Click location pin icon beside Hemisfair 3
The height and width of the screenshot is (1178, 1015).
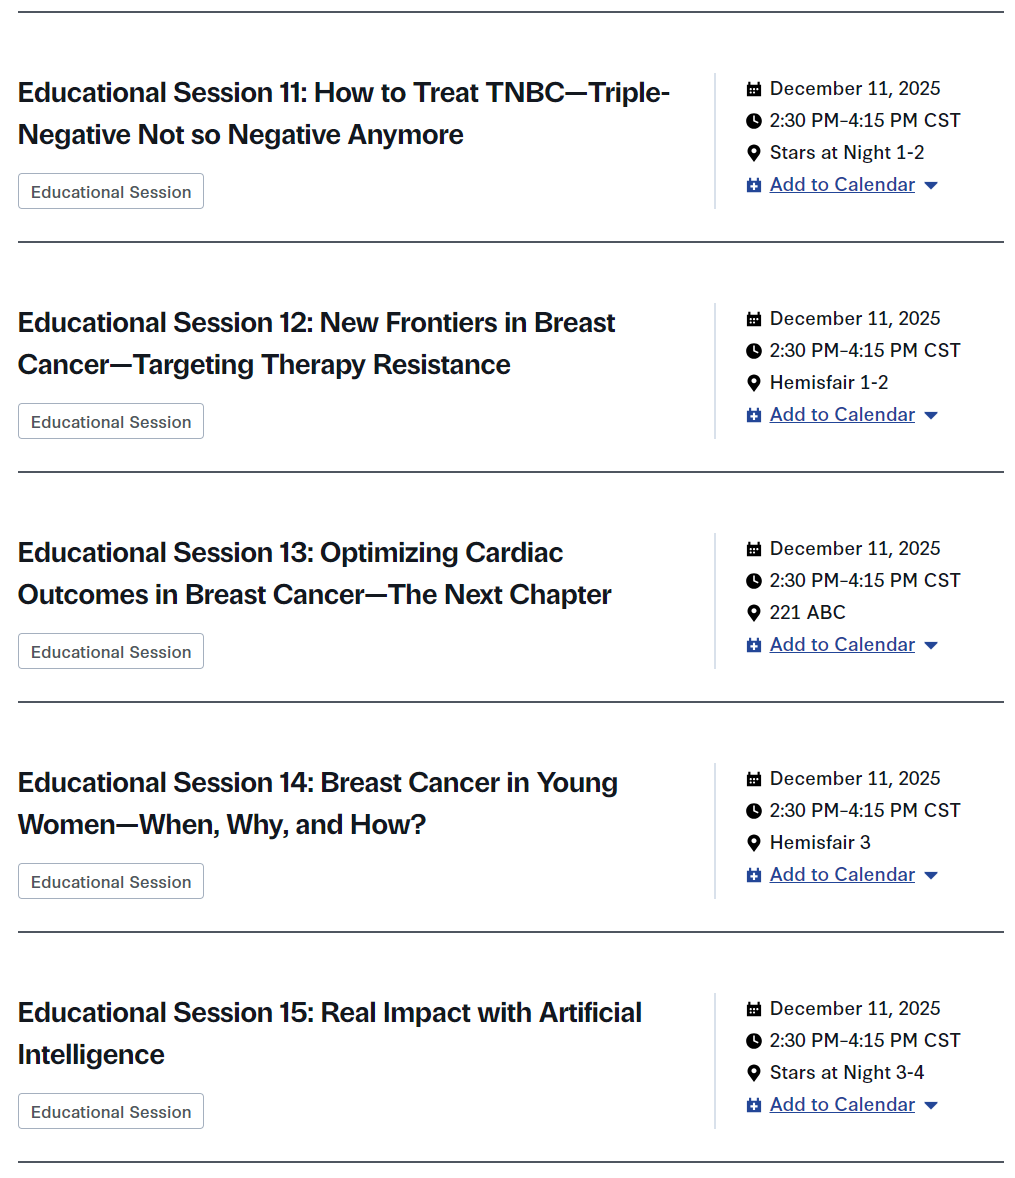click(x=754, y=843)
